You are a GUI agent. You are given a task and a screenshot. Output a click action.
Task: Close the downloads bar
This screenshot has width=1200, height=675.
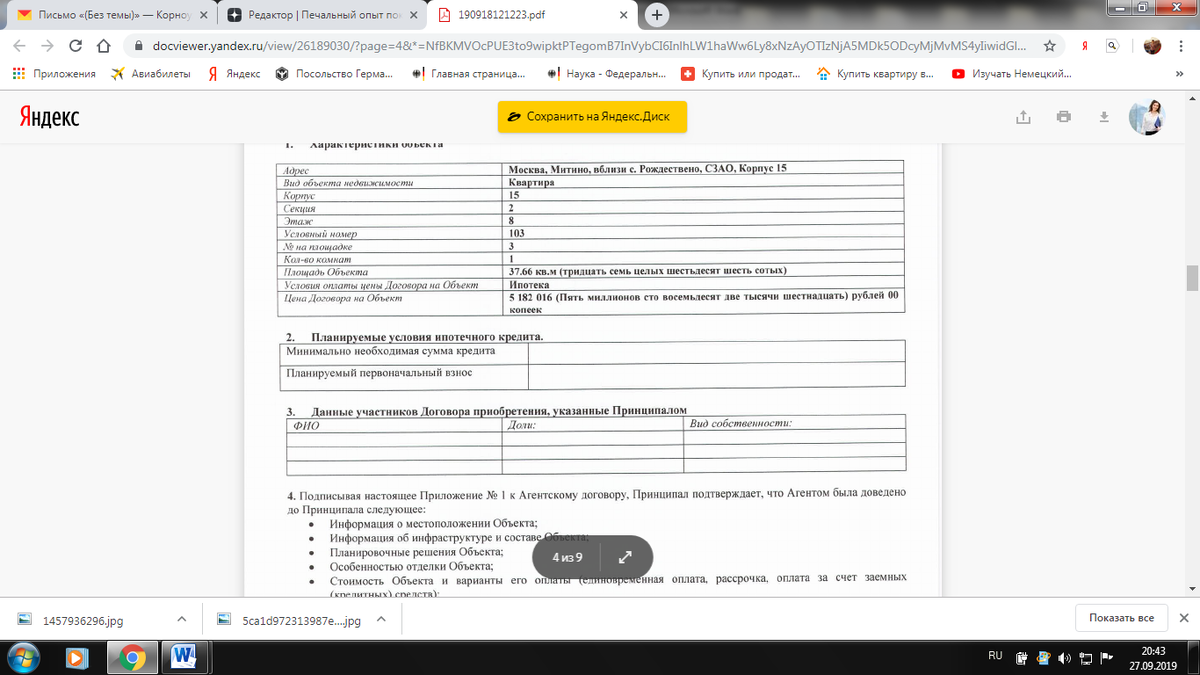(x=1184, y=618)
